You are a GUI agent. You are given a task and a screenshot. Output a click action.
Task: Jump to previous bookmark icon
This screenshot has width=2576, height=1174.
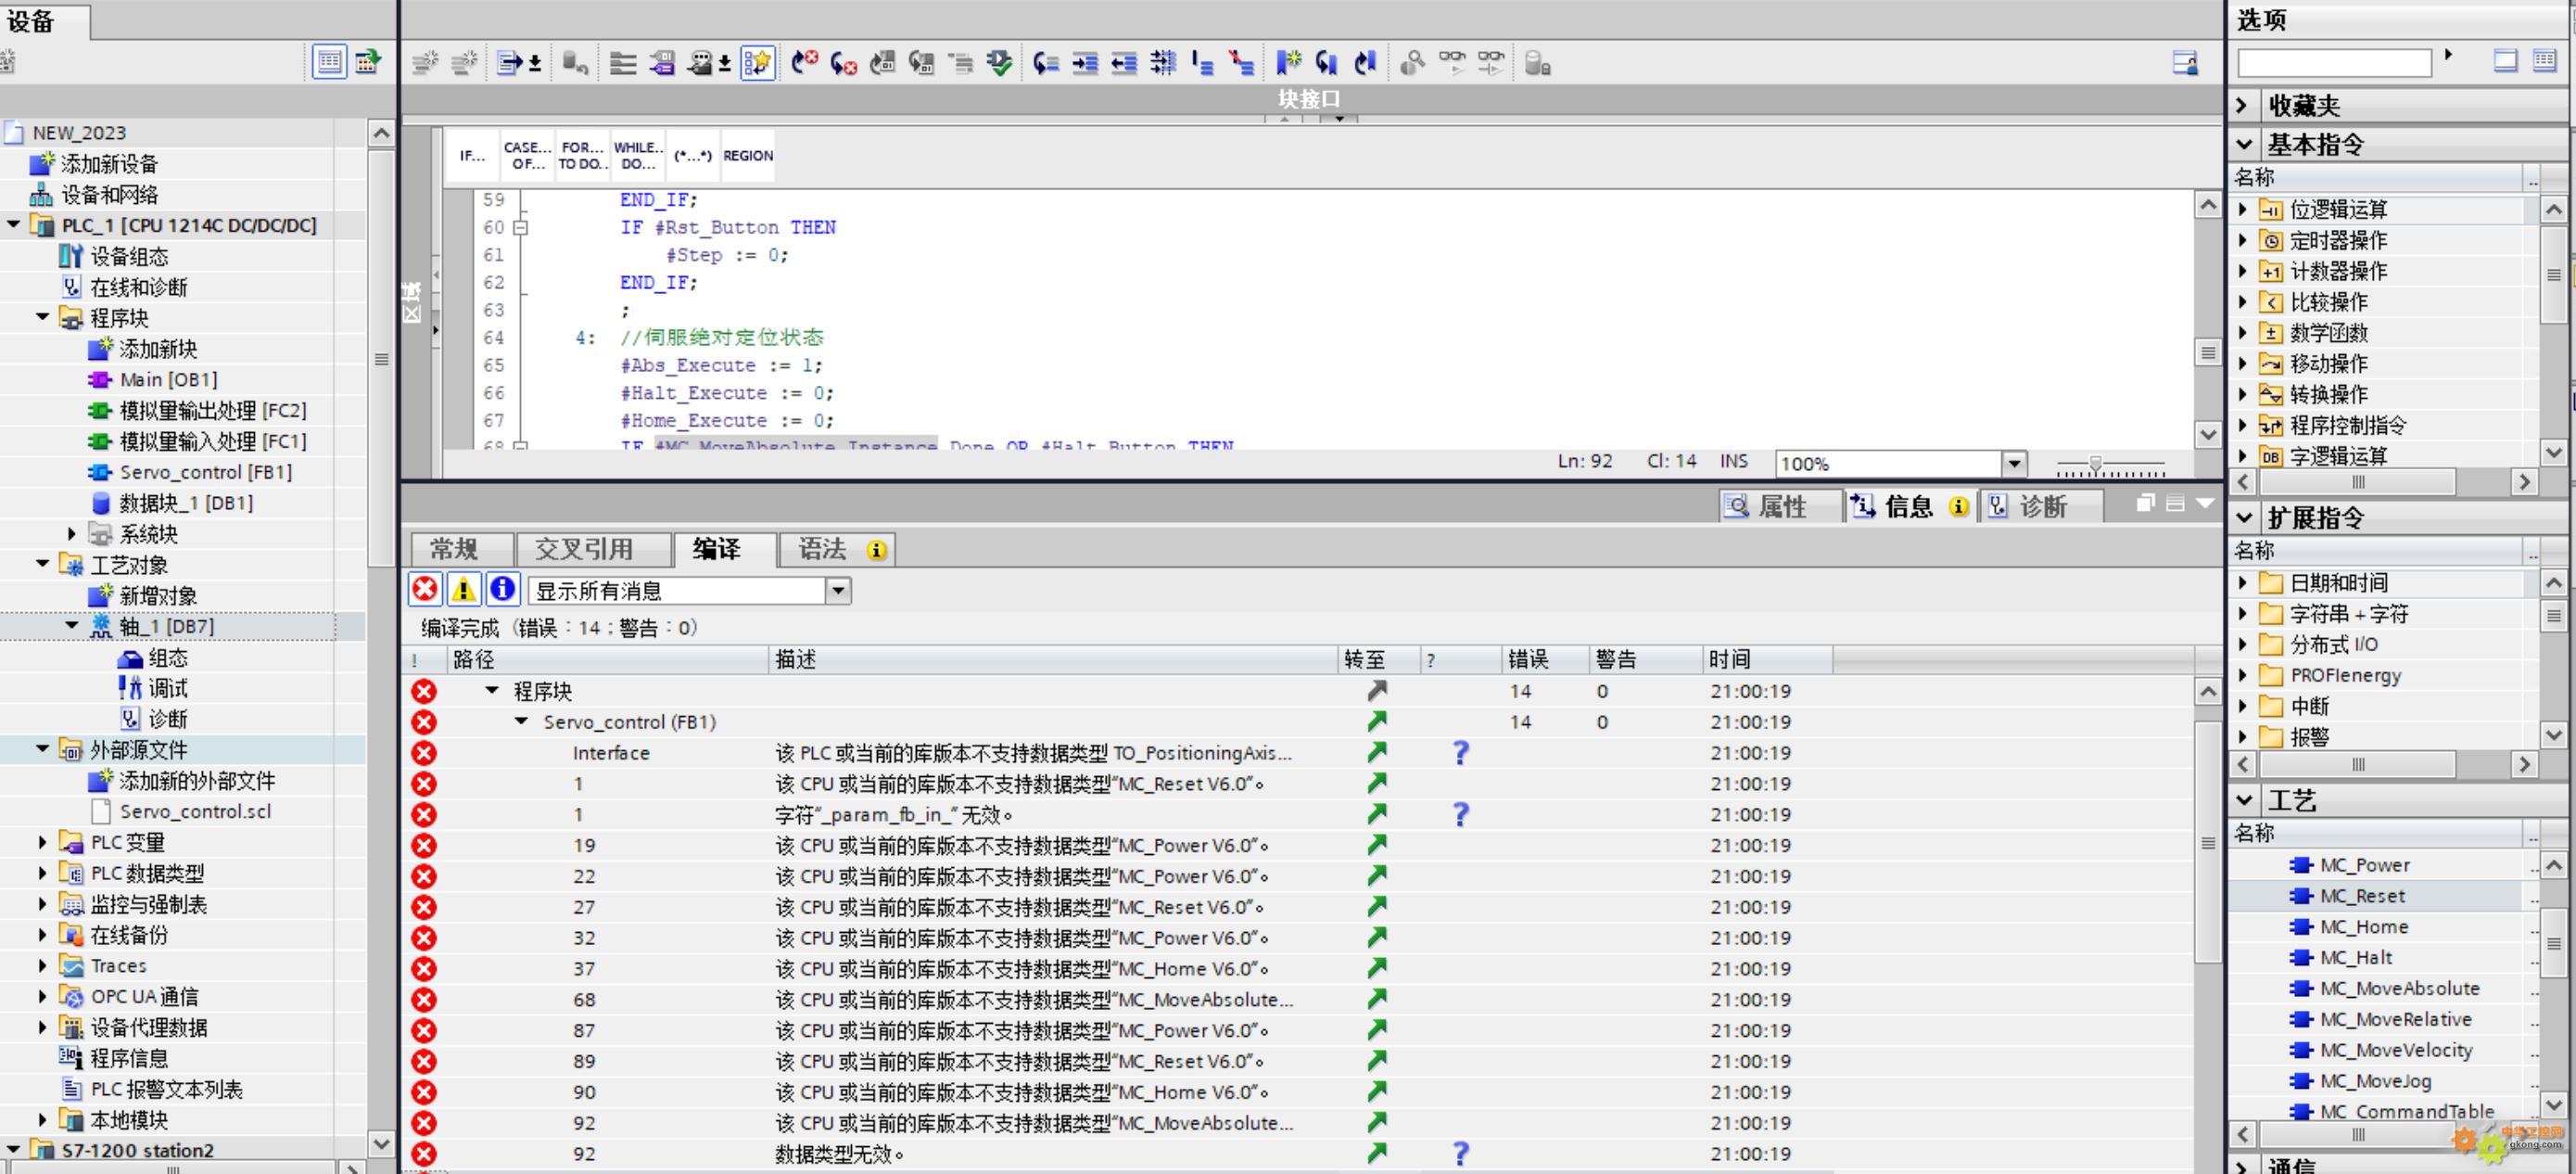click(1366, 64)
